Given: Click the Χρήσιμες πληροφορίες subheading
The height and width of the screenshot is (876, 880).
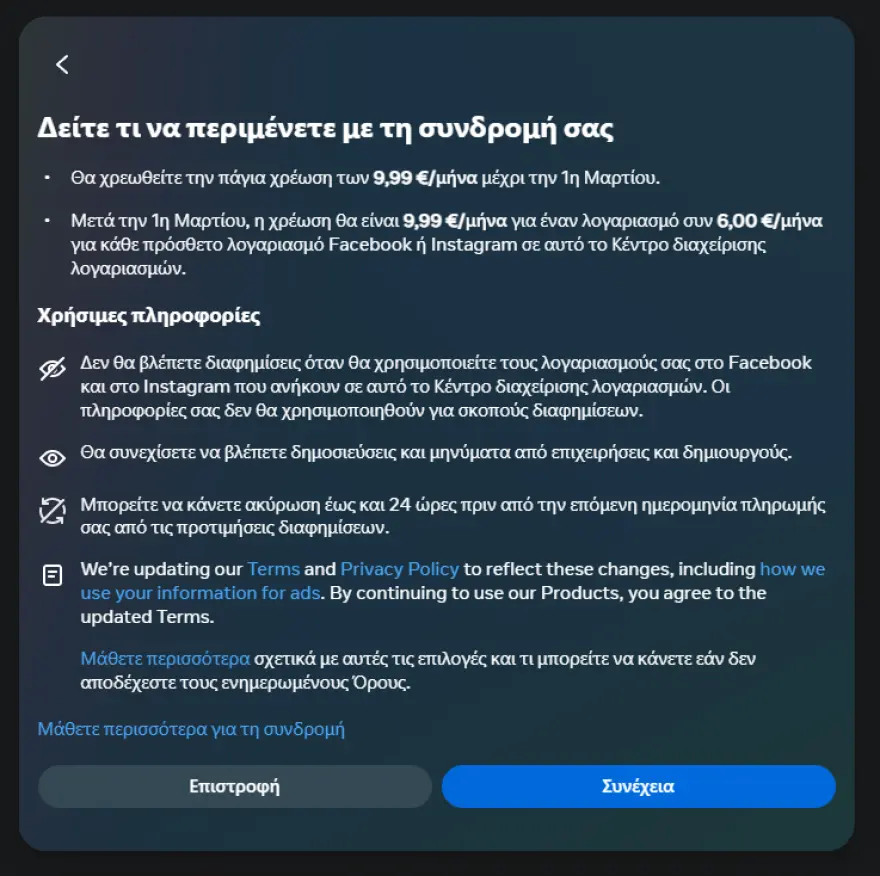Looking at the screenshot, I should coord(149,316).
